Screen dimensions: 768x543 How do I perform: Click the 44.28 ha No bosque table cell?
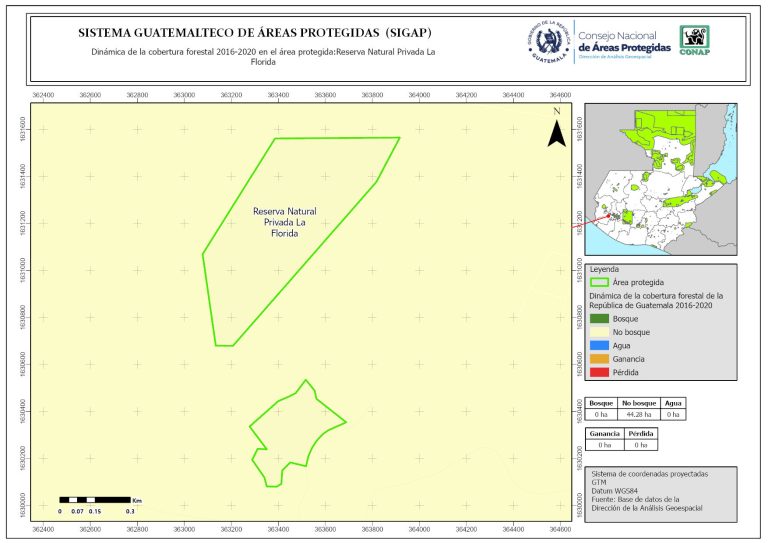click(x=640, y=413)
